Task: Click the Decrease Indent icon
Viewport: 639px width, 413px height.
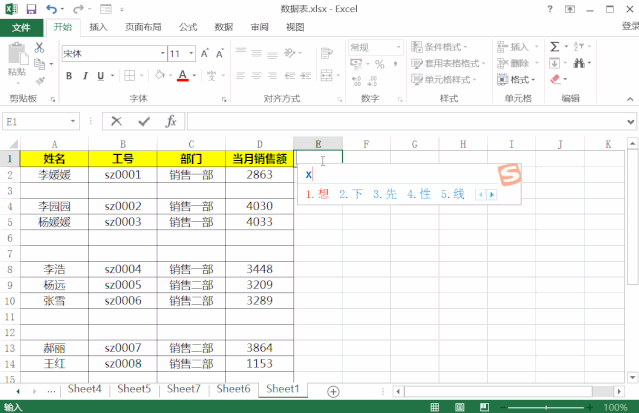Action: click(x=290, y=75)
